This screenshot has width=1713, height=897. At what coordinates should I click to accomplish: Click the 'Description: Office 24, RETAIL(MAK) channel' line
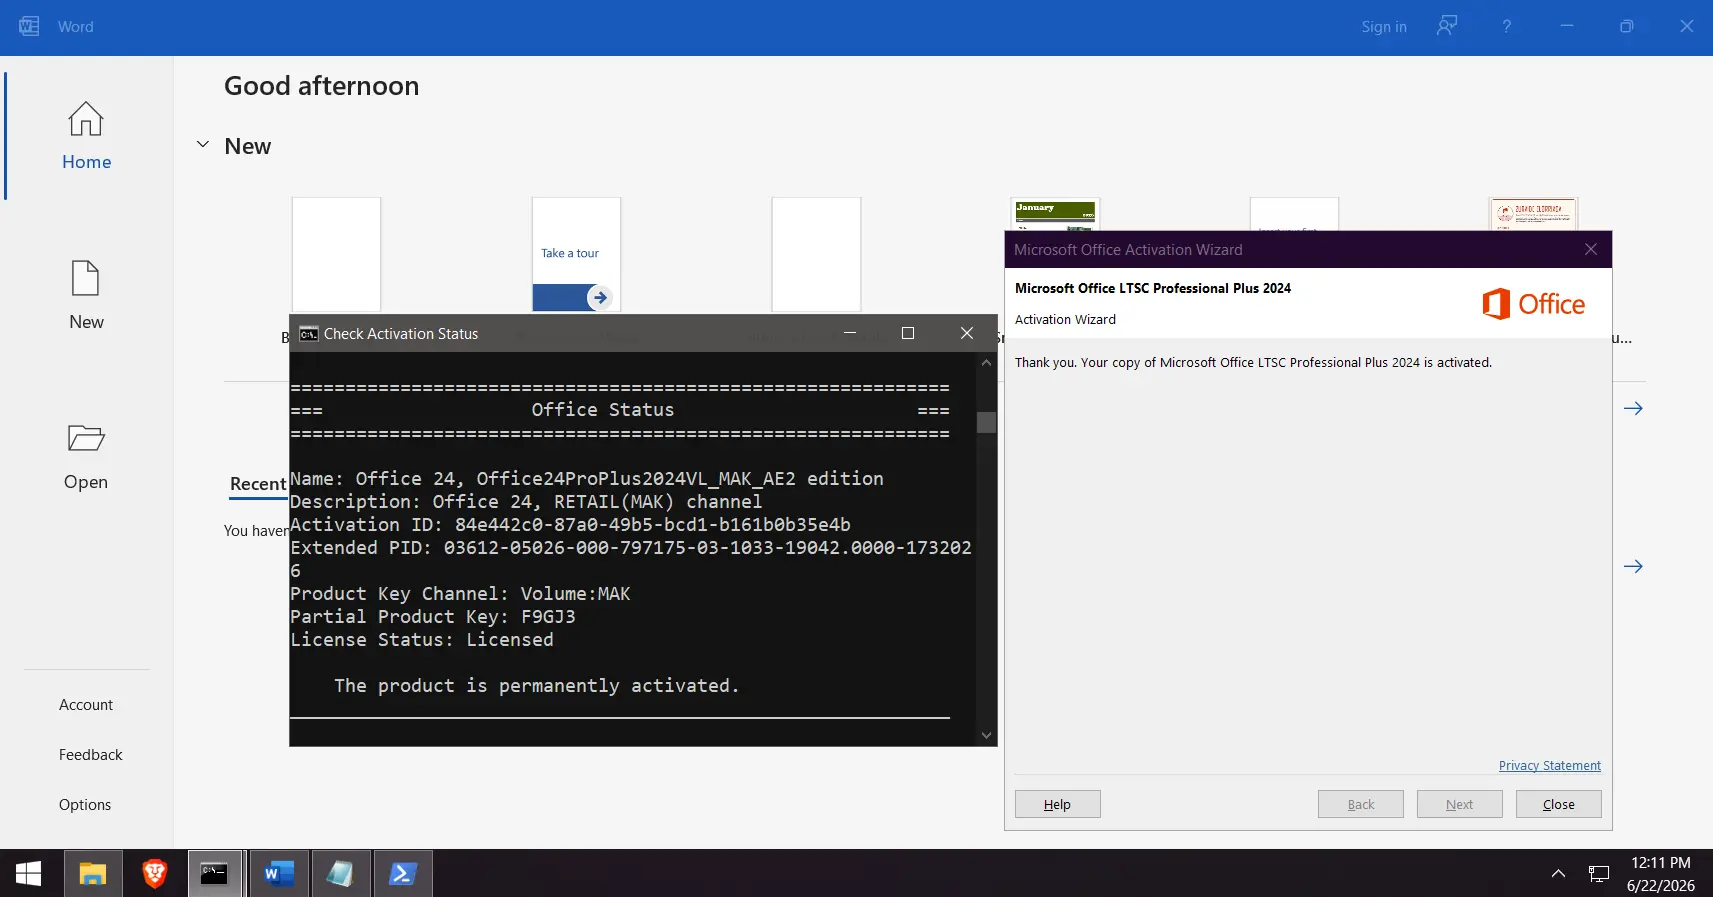coord(526,502)
